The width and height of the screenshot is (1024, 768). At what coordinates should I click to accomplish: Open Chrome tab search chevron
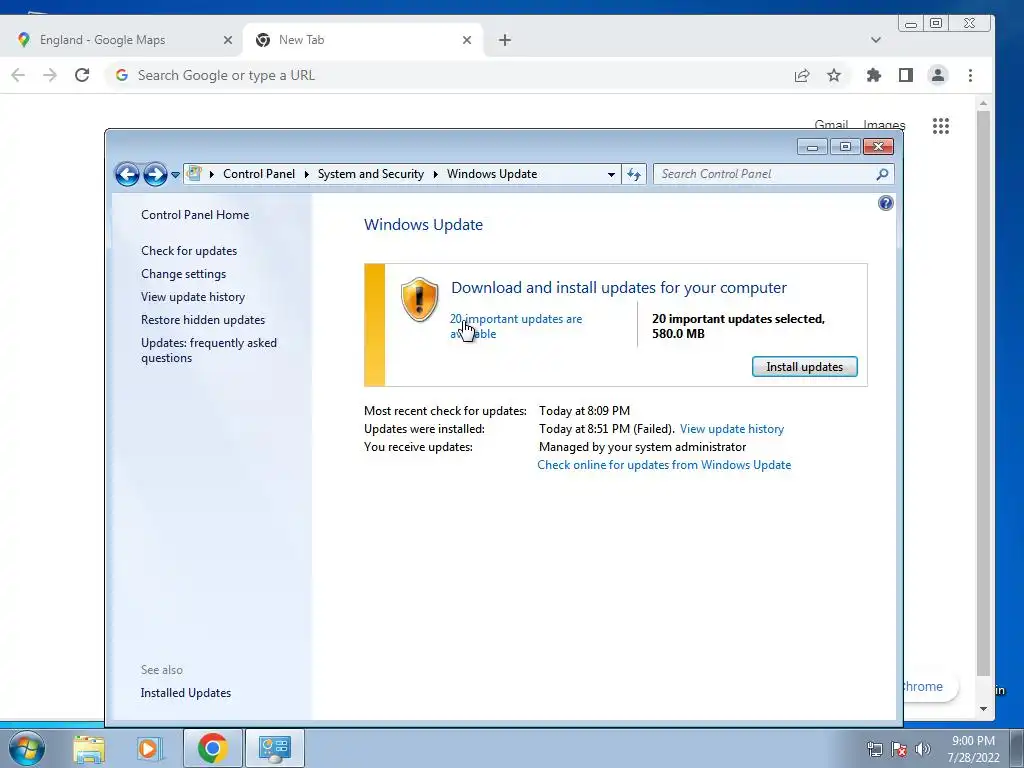[x=876, y=40]
